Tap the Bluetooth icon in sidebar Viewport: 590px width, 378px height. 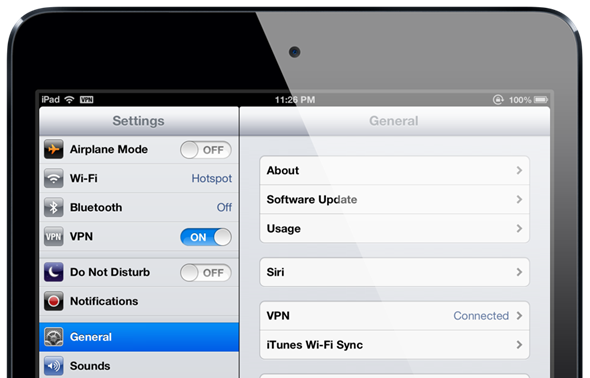point(53,207)
